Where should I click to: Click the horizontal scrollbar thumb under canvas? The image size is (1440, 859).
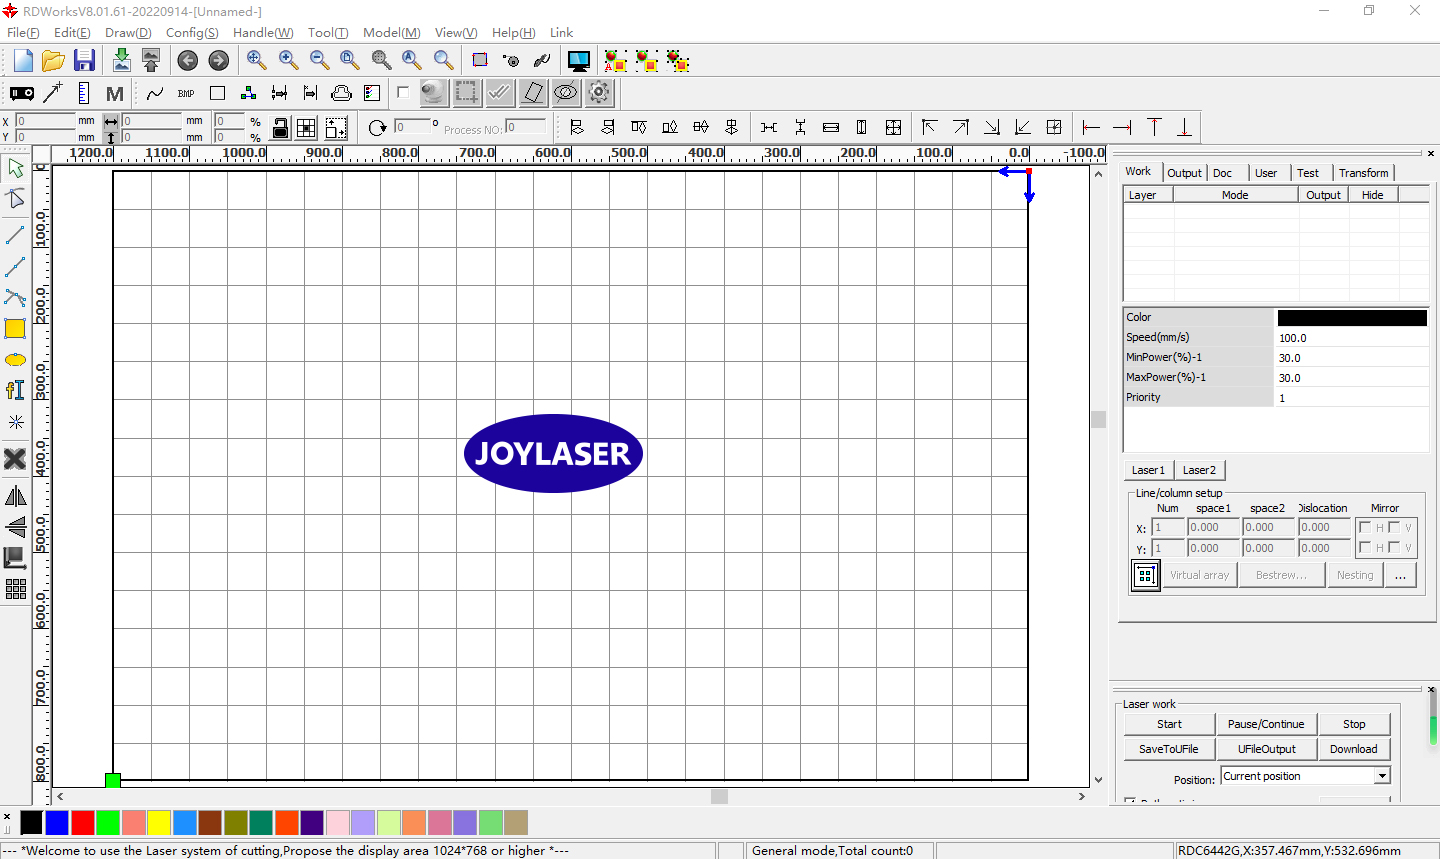pyautogui.click(x=719, y=796)
